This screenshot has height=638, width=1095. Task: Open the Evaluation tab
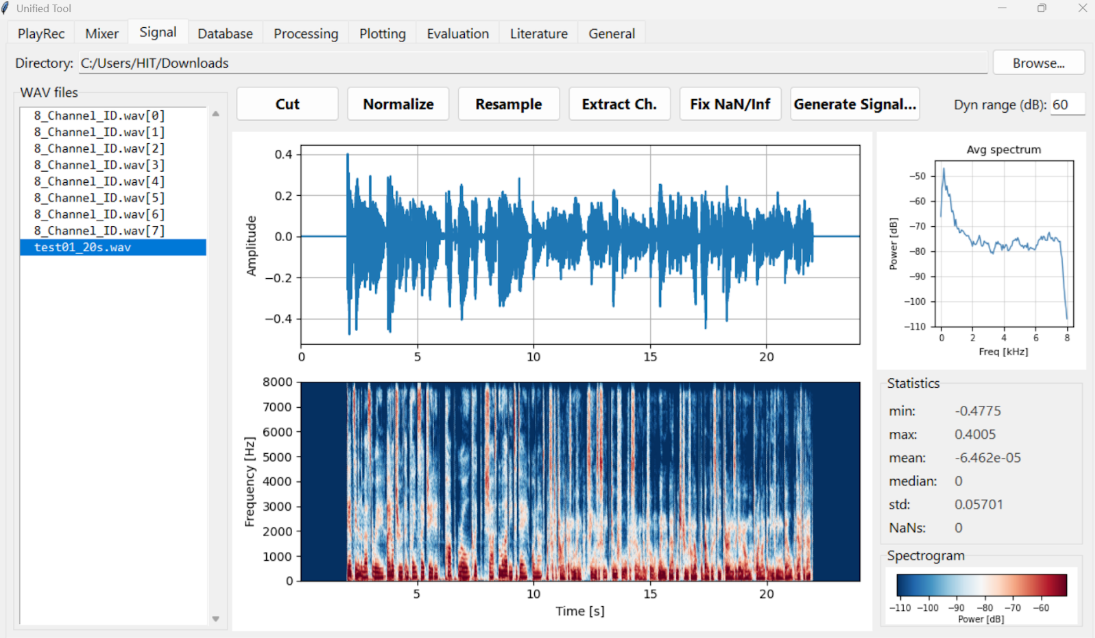(458, 34)
